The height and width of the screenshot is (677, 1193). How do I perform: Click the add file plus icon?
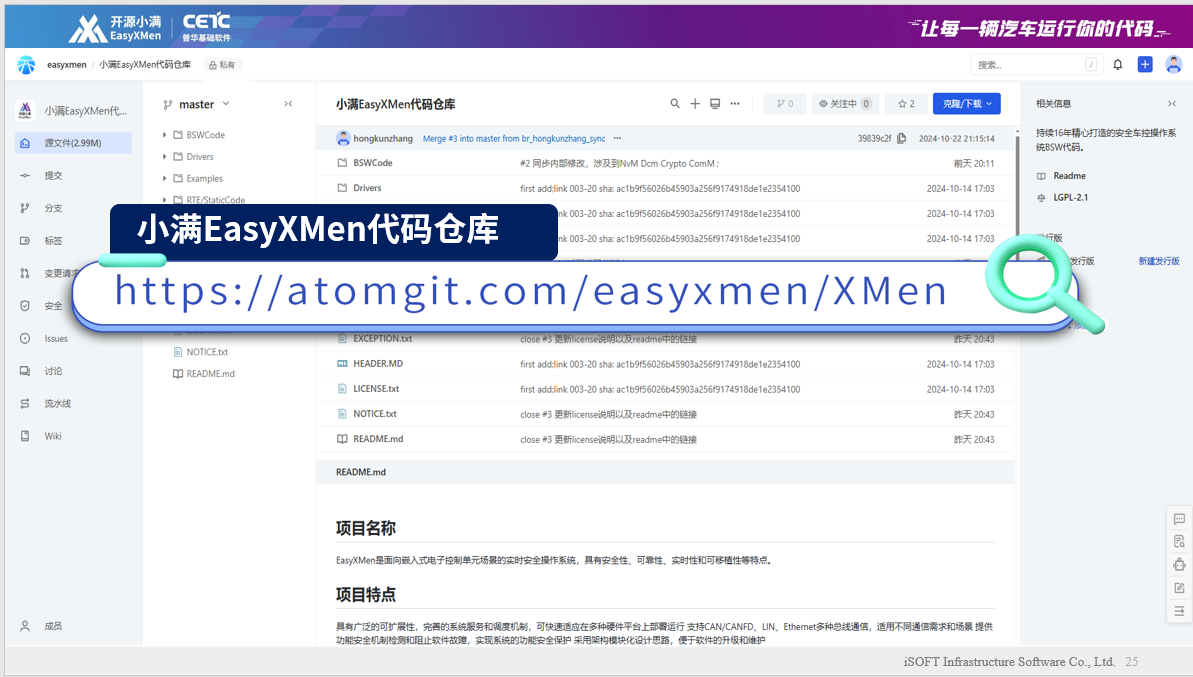click(x=695, y=103)
